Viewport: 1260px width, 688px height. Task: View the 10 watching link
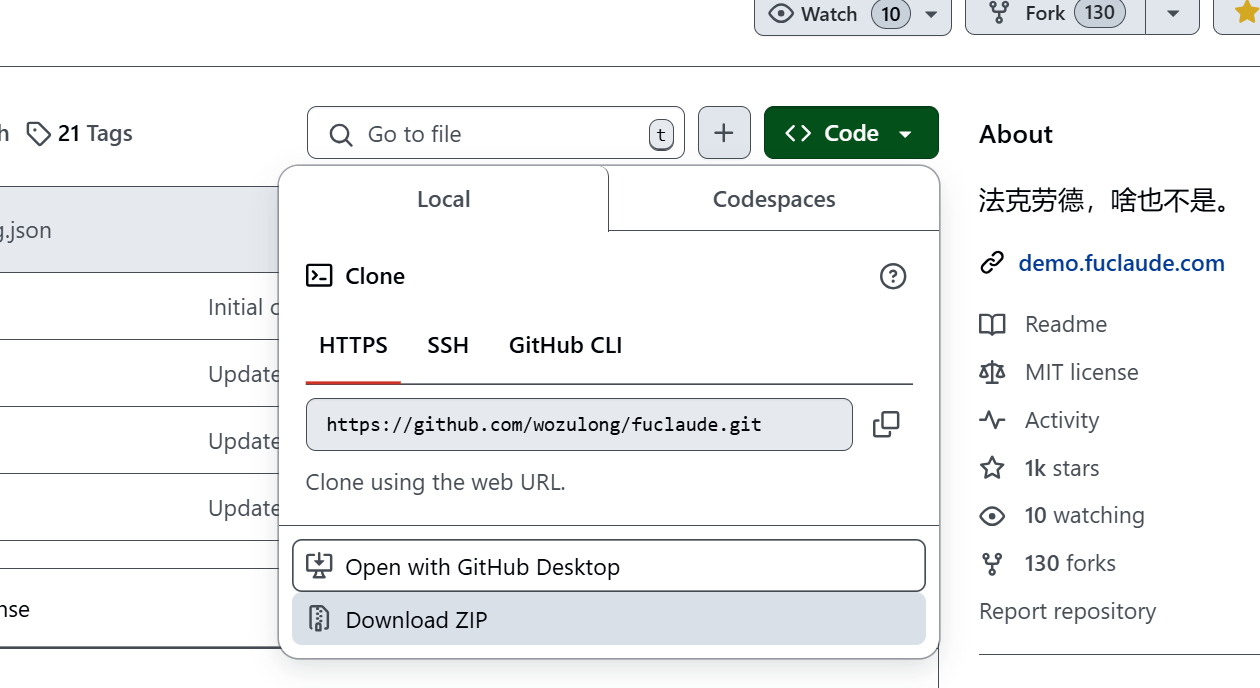[1085, 516]
